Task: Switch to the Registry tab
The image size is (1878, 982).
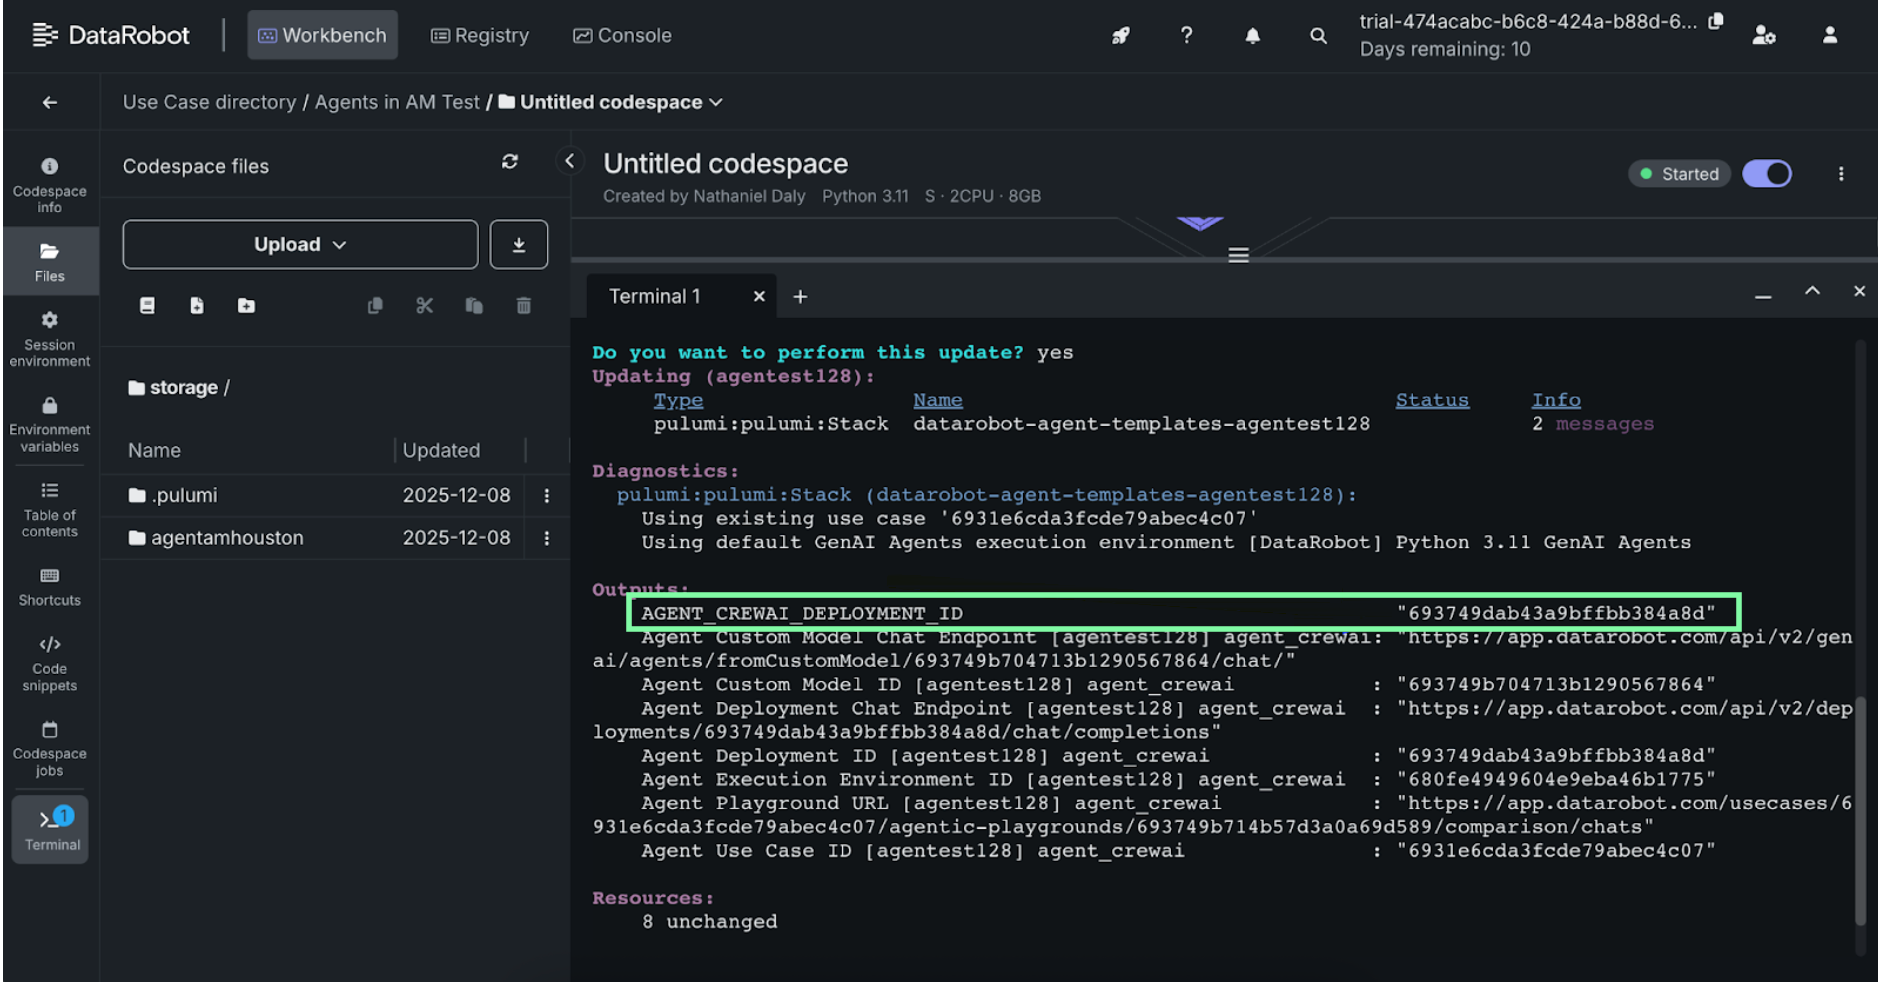Action: tap(480, 36)
